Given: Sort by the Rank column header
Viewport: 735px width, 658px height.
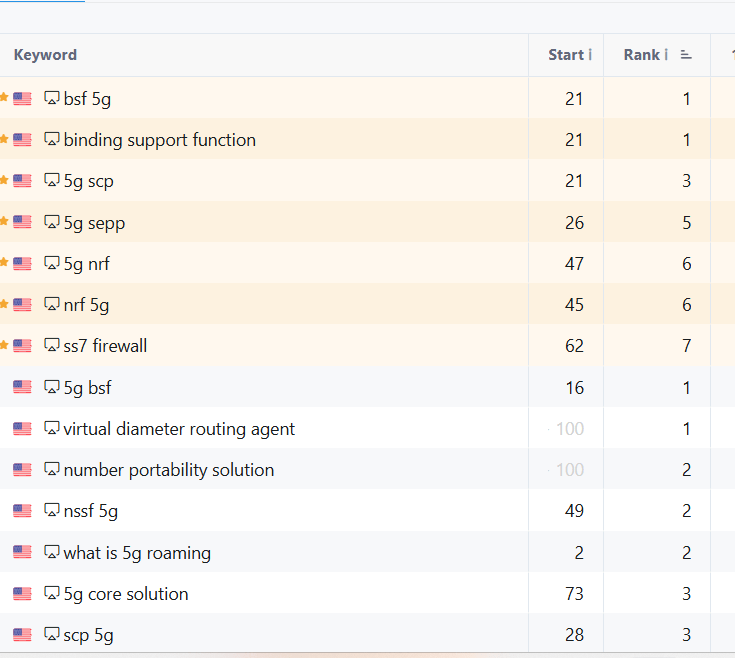Looking at the screenshot, I should coord(641,55).
